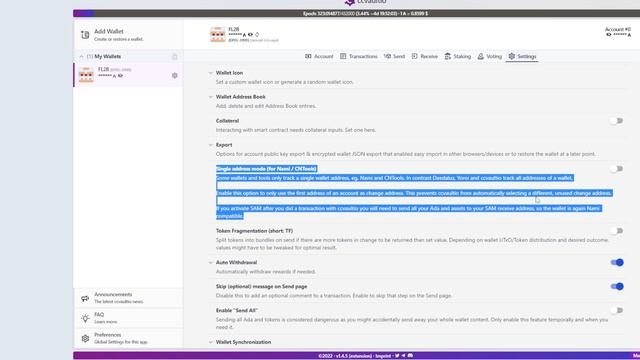Click "Token Fragmentation (short: TF)" heading
The height and width of the screenshot is (360, 640).
(x=254, y=231)
